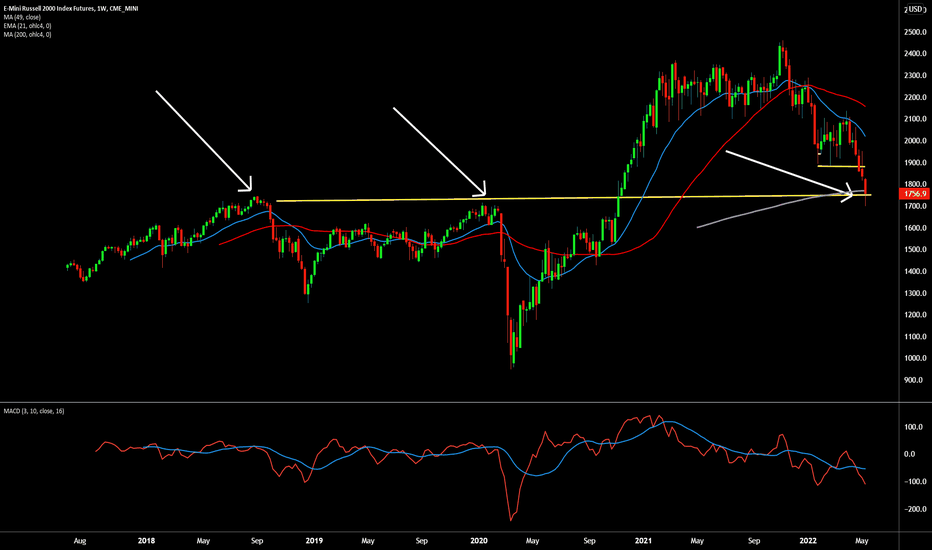Screen dimensions: 932x550
Task: Click the 2018 label on time axis
Action: [146, 541]
